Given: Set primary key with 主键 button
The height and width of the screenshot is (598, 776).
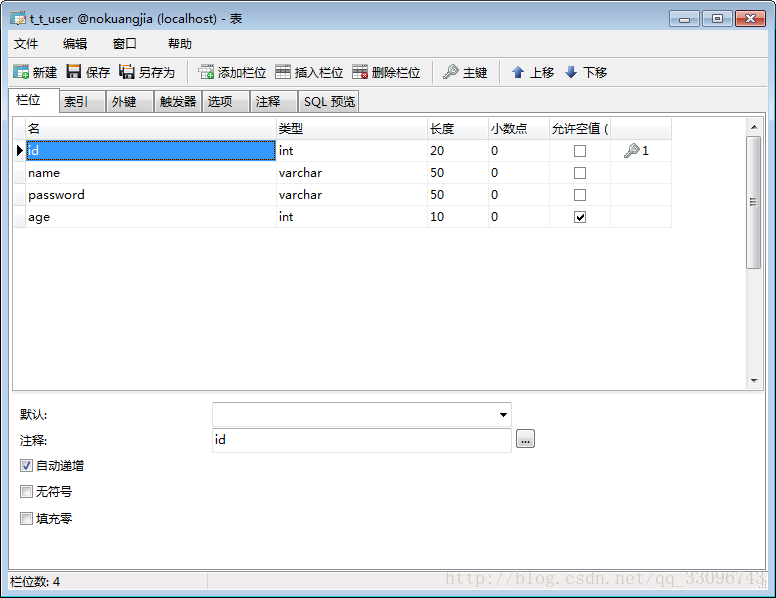Looking at the screenshot, I should [x=465, y=72].
